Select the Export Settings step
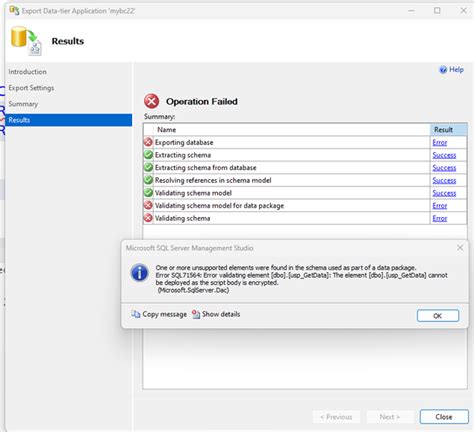Image resolution: width=474 pixels, height=432 pixels. tap(31, 88)
